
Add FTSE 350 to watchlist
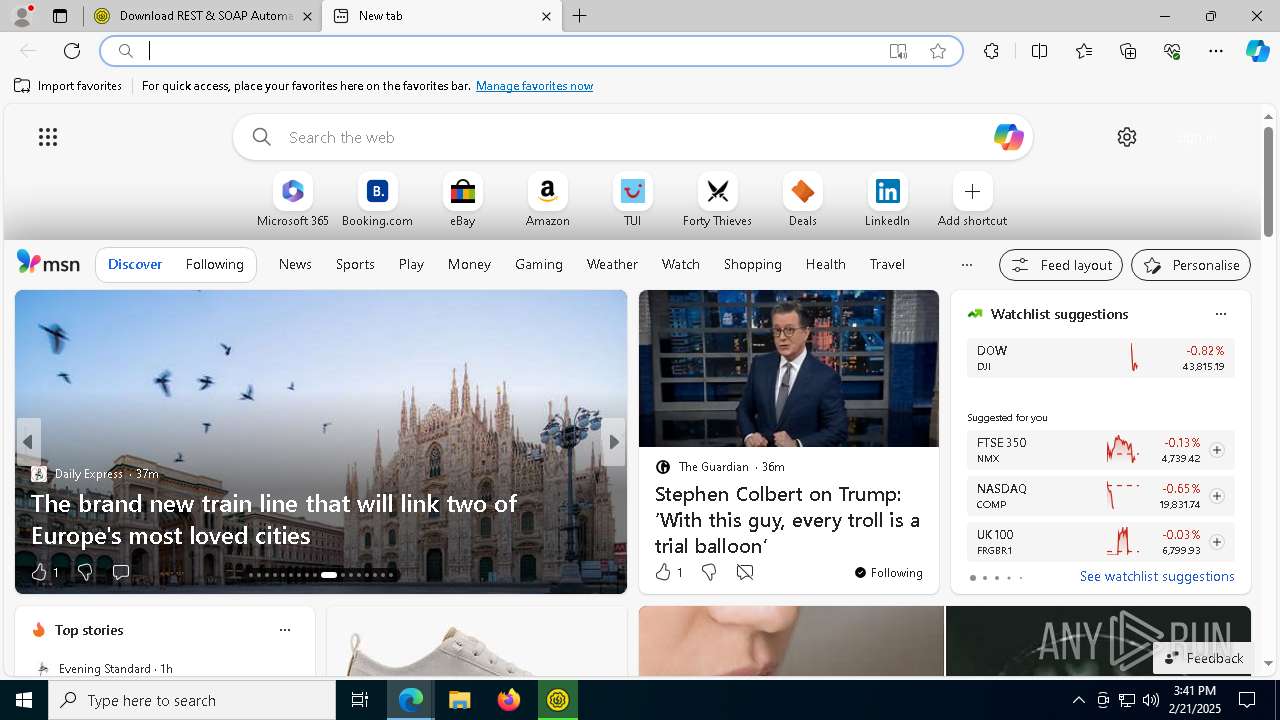click(x=1216, y=450)
